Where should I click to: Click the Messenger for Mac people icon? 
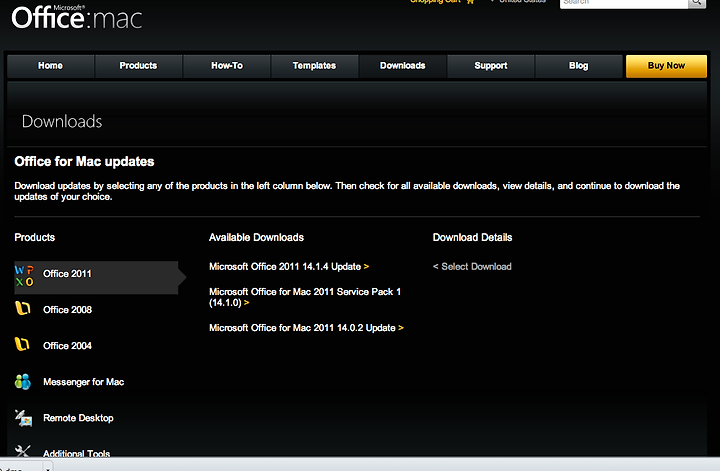coord(22,381)
